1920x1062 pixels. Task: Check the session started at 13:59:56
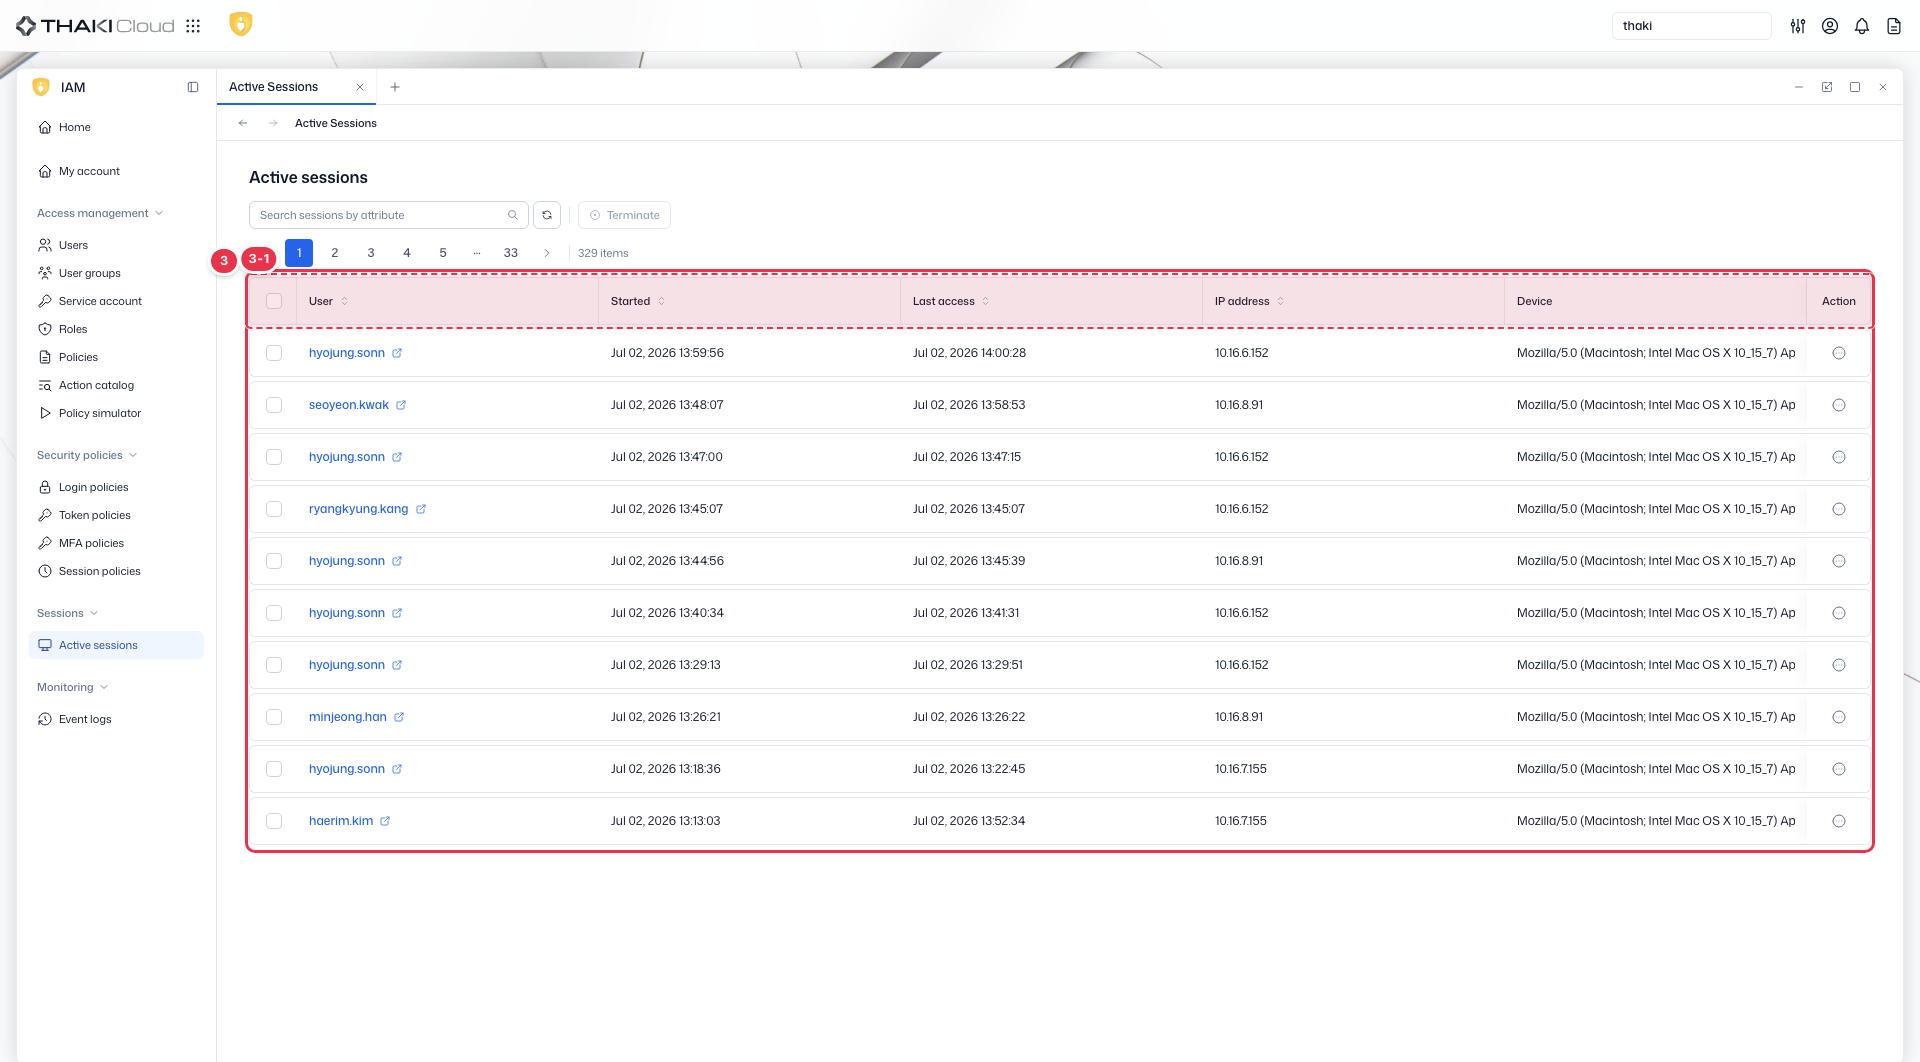point(274,353)
